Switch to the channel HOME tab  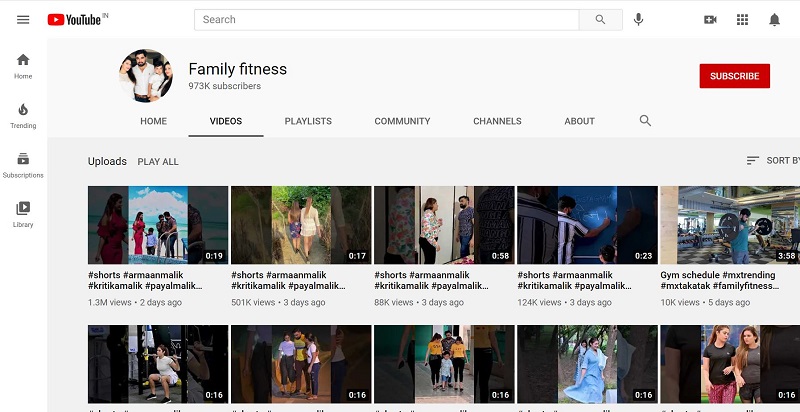coord(154,121)
